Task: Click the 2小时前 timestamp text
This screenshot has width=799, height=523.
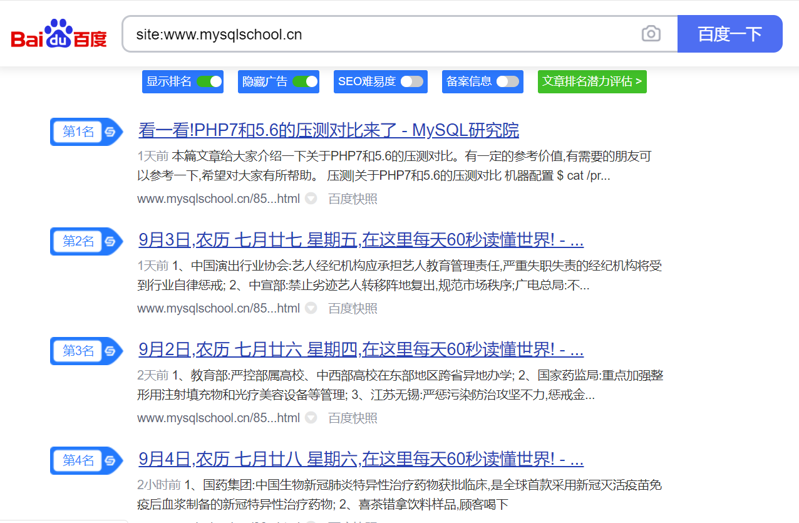Action: tap(158, 485)
